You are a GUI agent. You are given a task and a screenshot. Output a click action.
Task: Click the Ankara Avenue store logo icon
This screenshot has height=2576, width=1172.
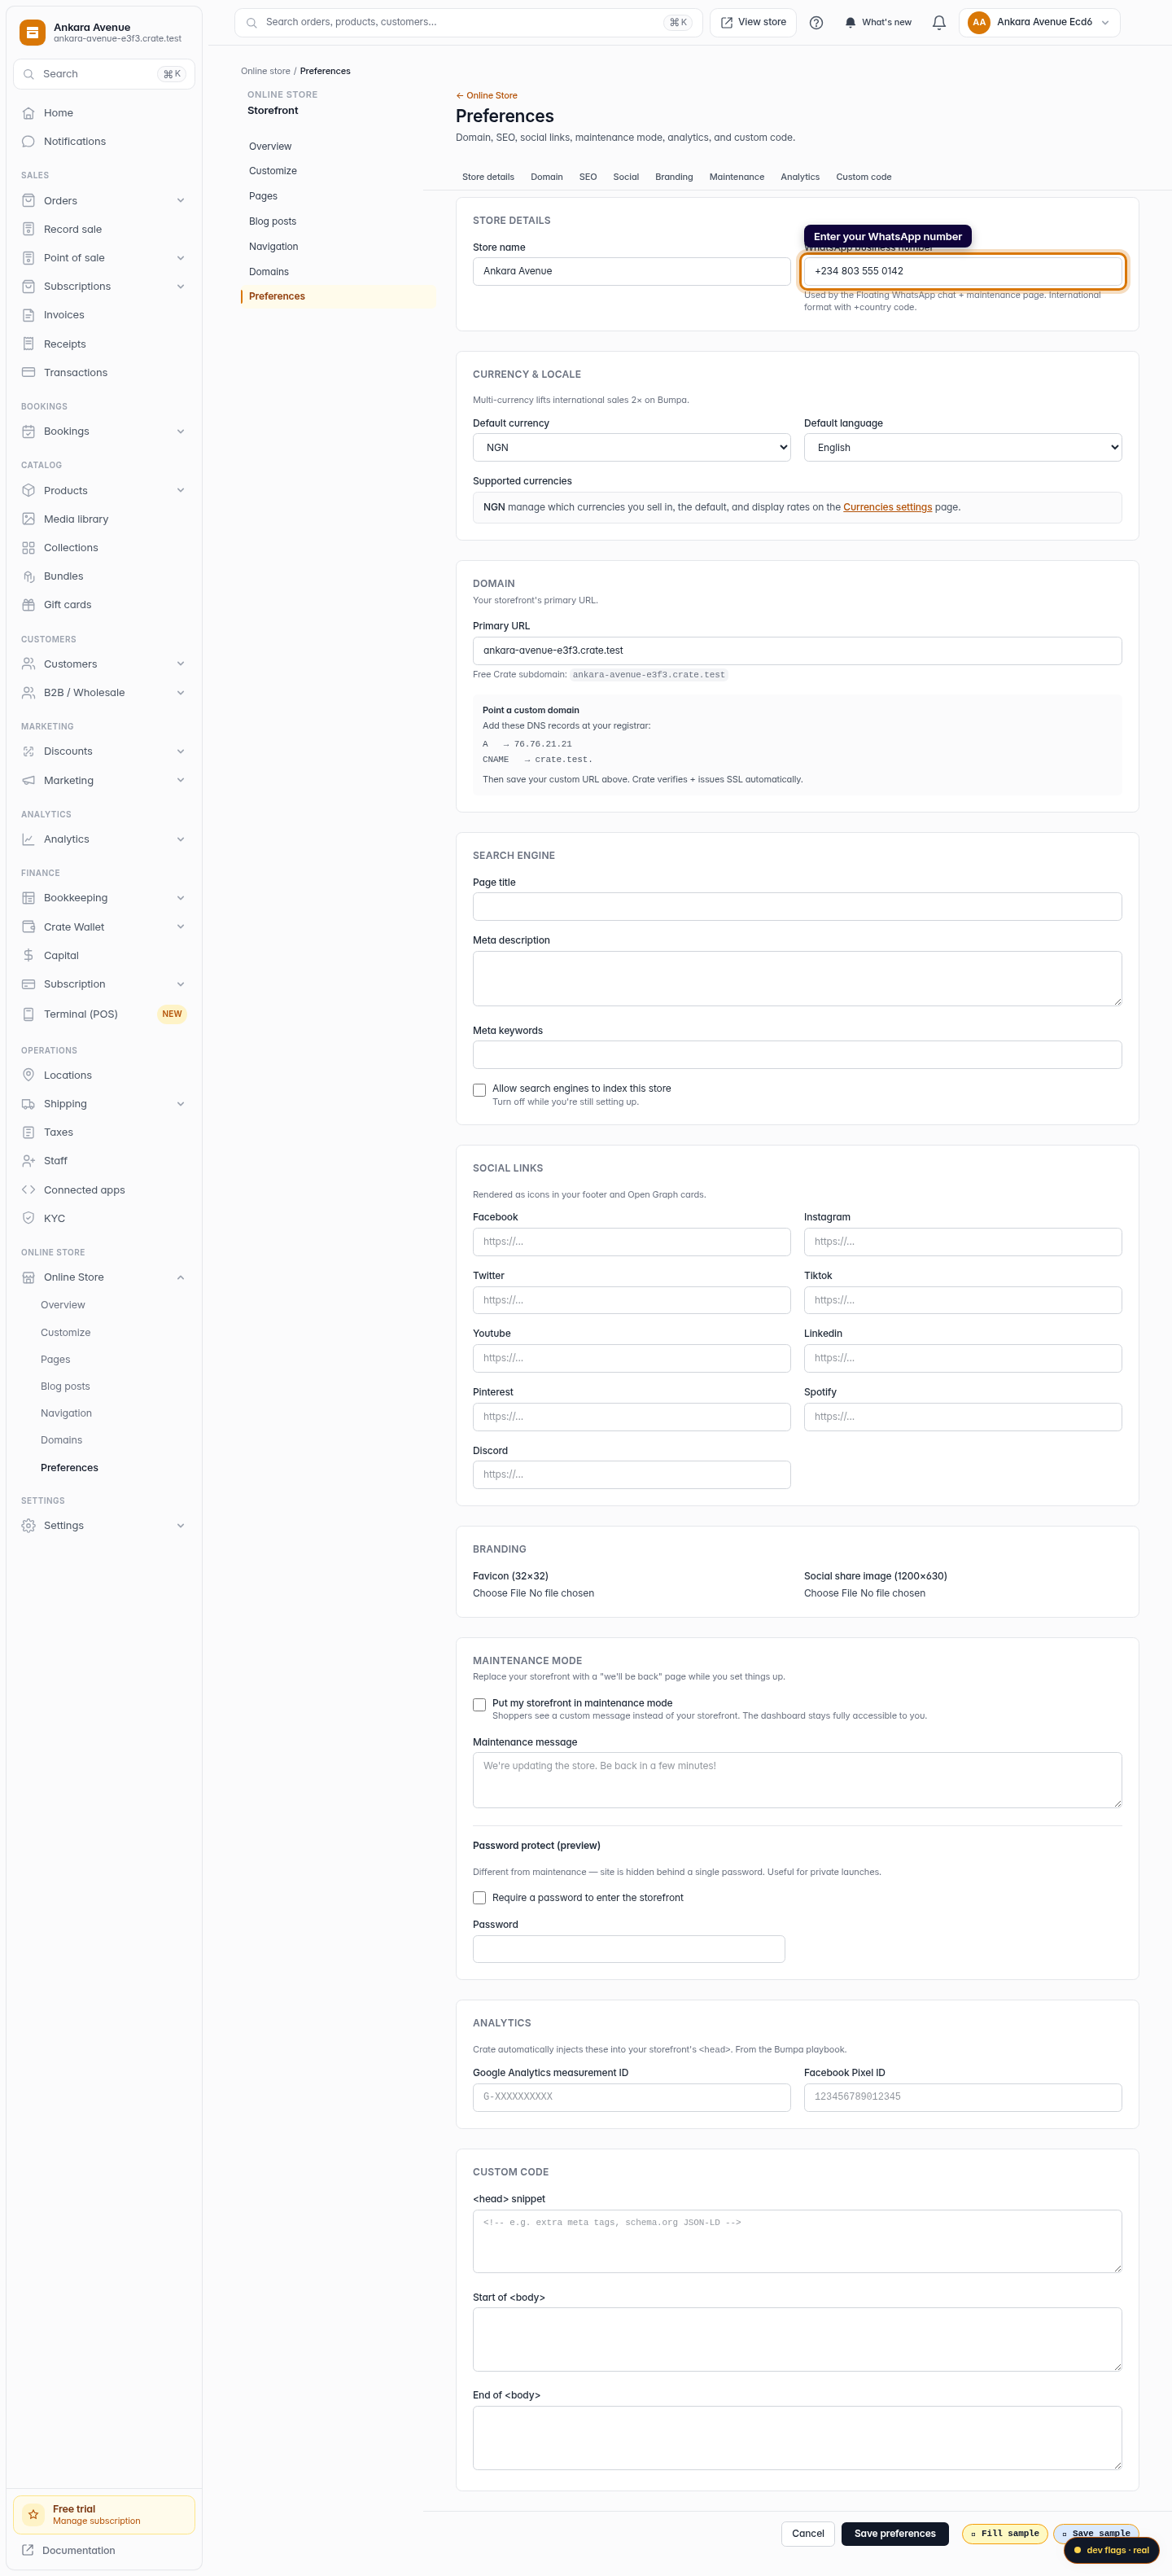coord(33,33)
